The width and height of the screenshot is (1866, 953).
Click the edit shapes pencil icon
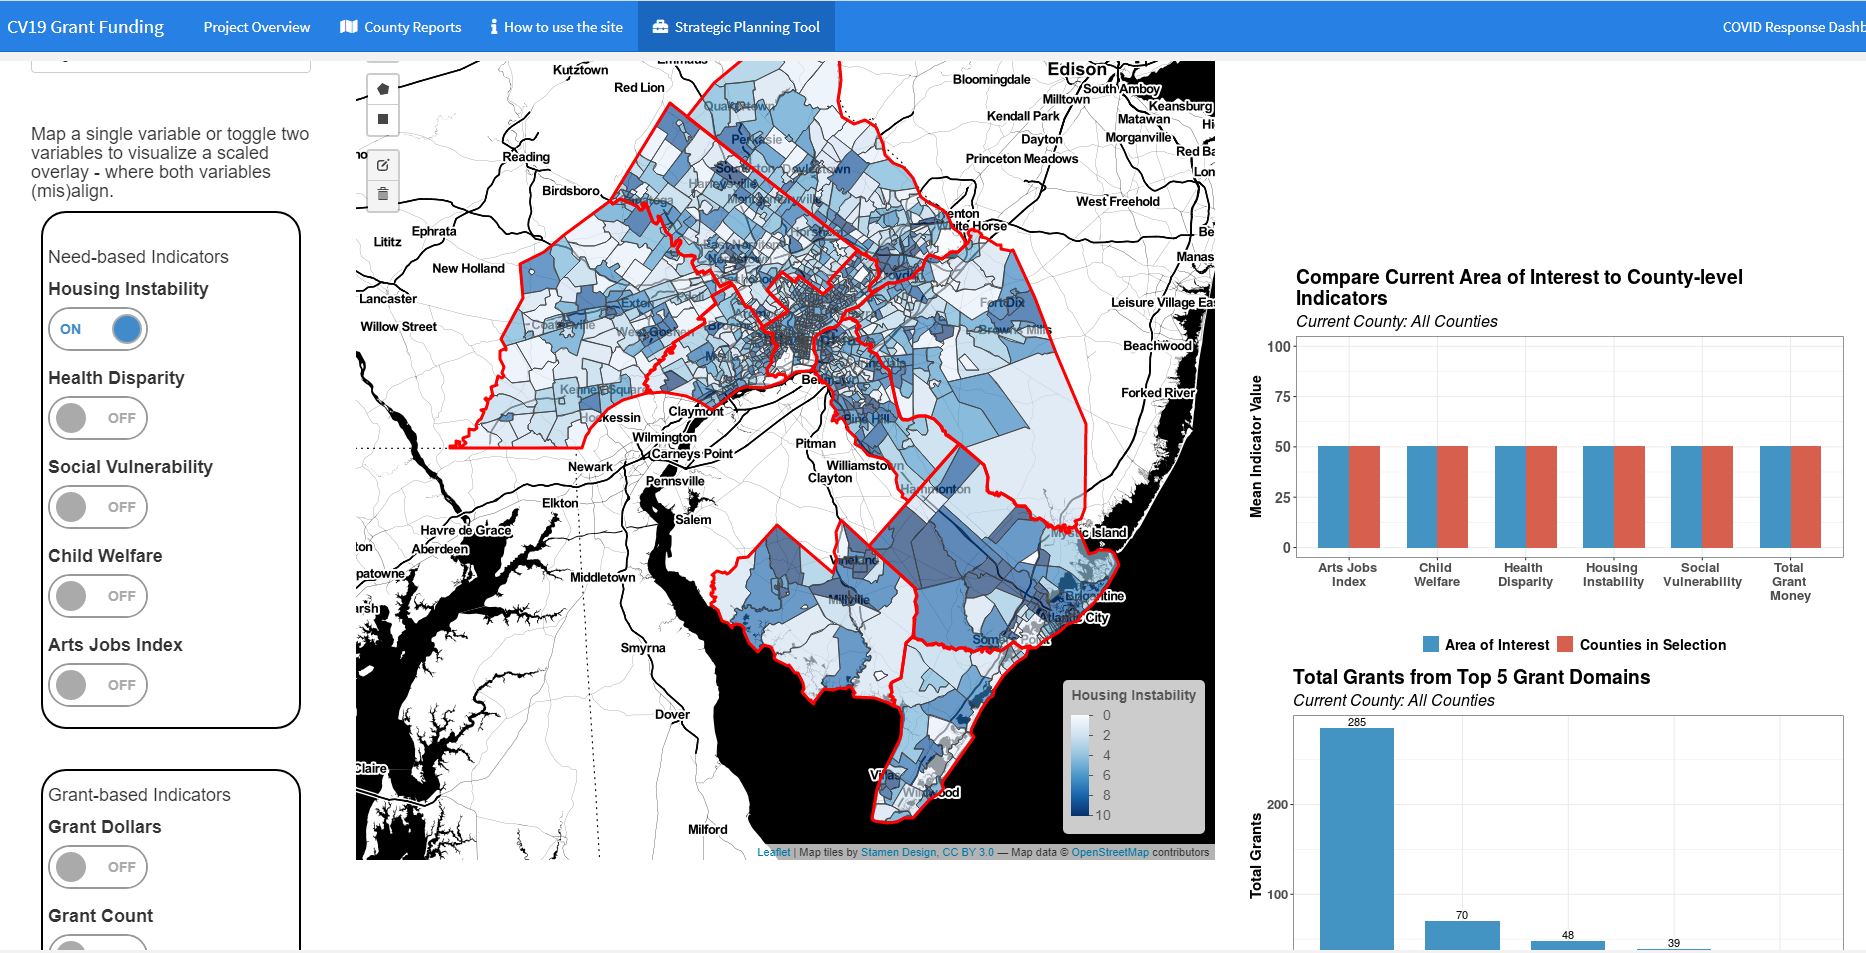pos(385,163)
